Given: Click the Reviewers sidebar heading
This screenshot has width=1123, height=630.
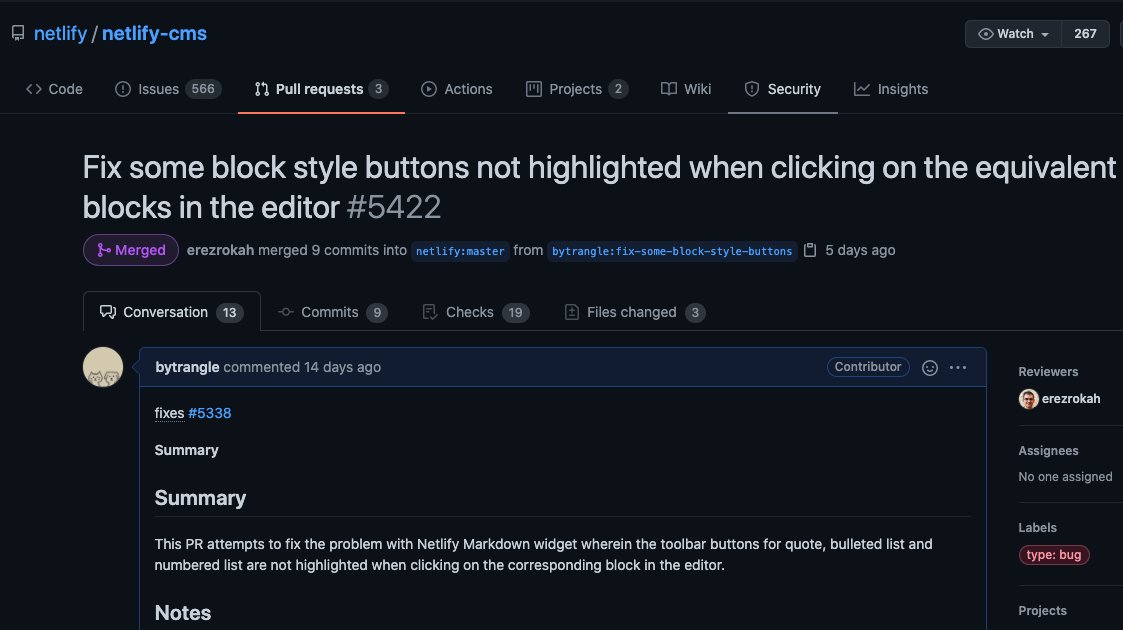Looking at the screenshot, I should coord(1048,372).
